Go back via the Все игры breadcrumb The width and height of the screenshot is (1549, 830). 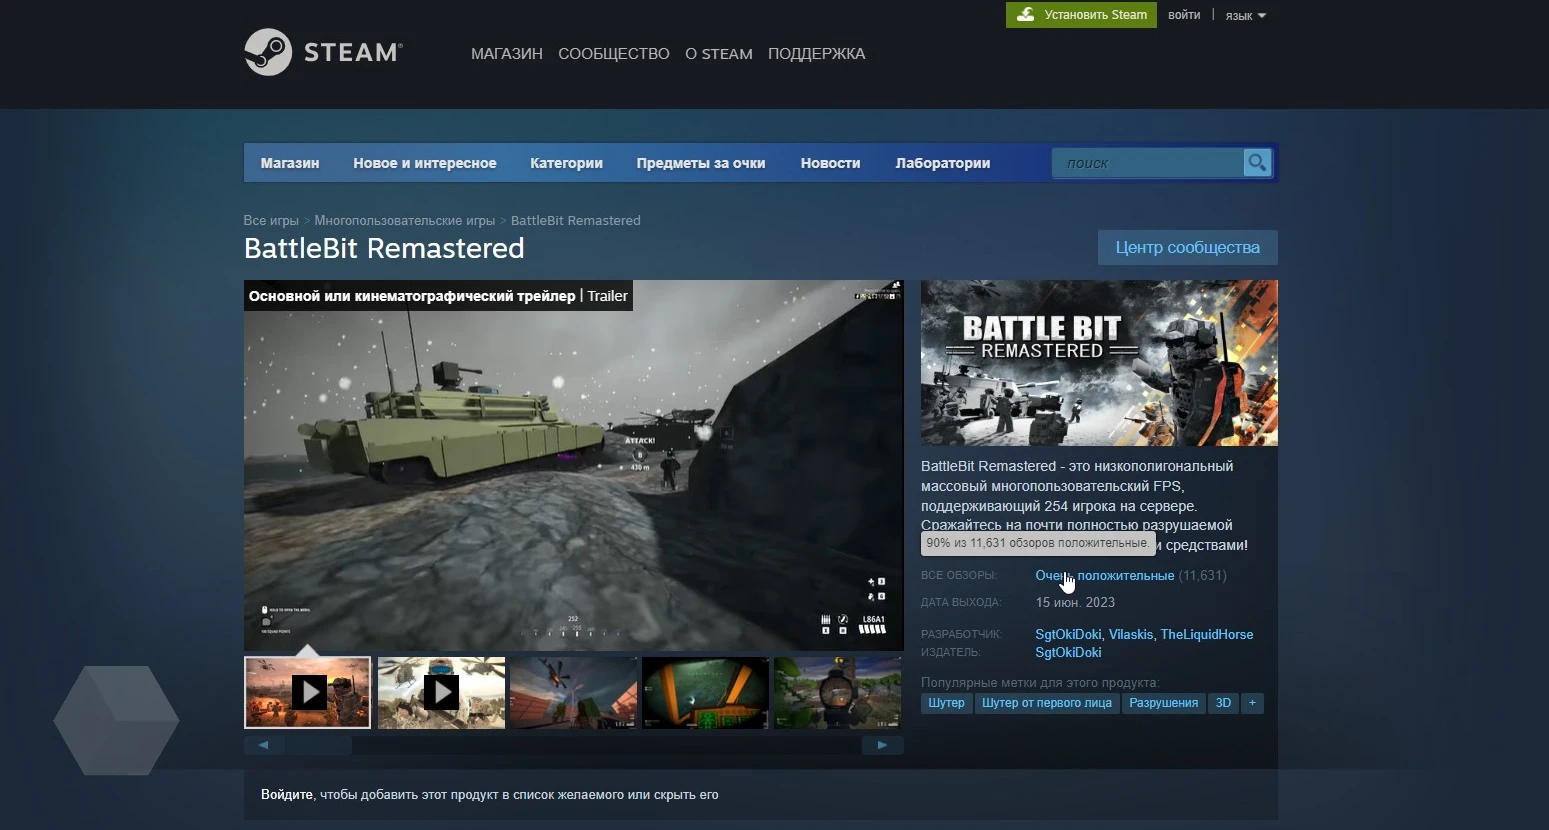pos(270,220)
